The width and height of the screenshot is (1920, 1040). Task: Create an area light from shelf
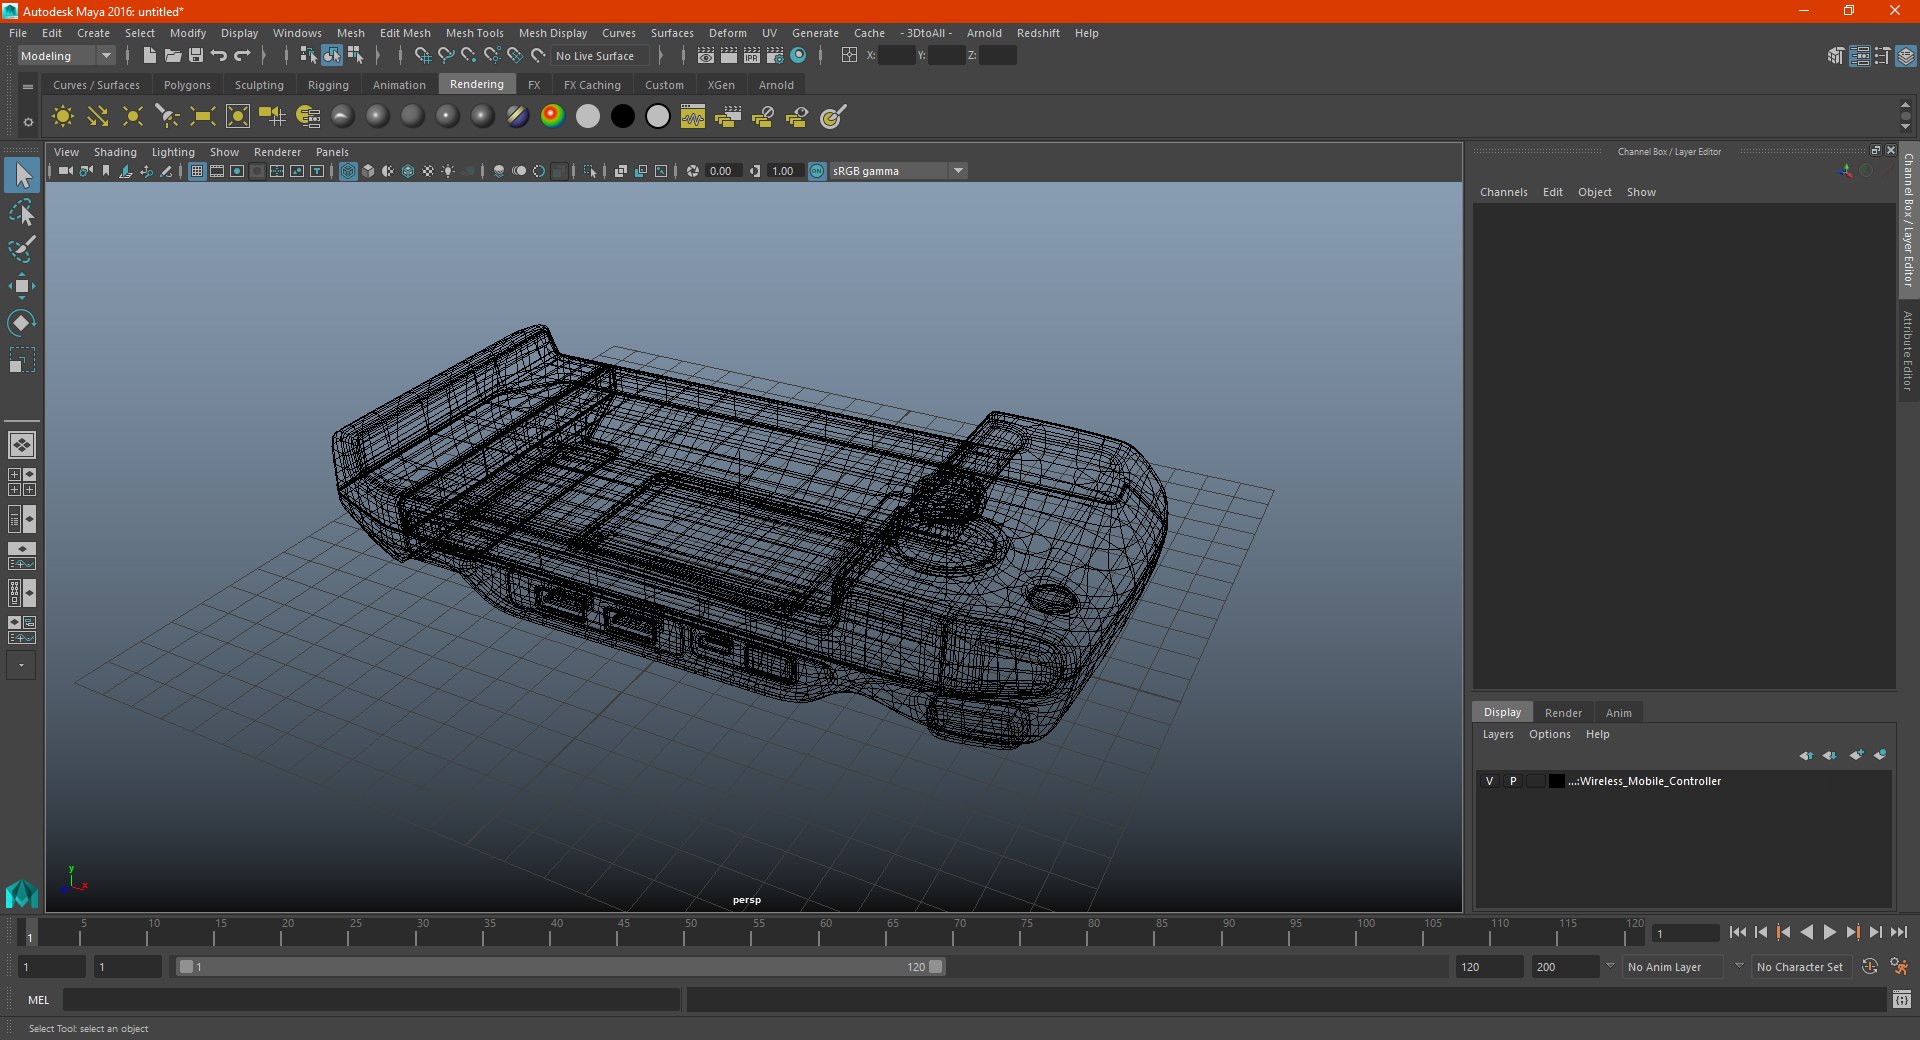pos(203,117)
